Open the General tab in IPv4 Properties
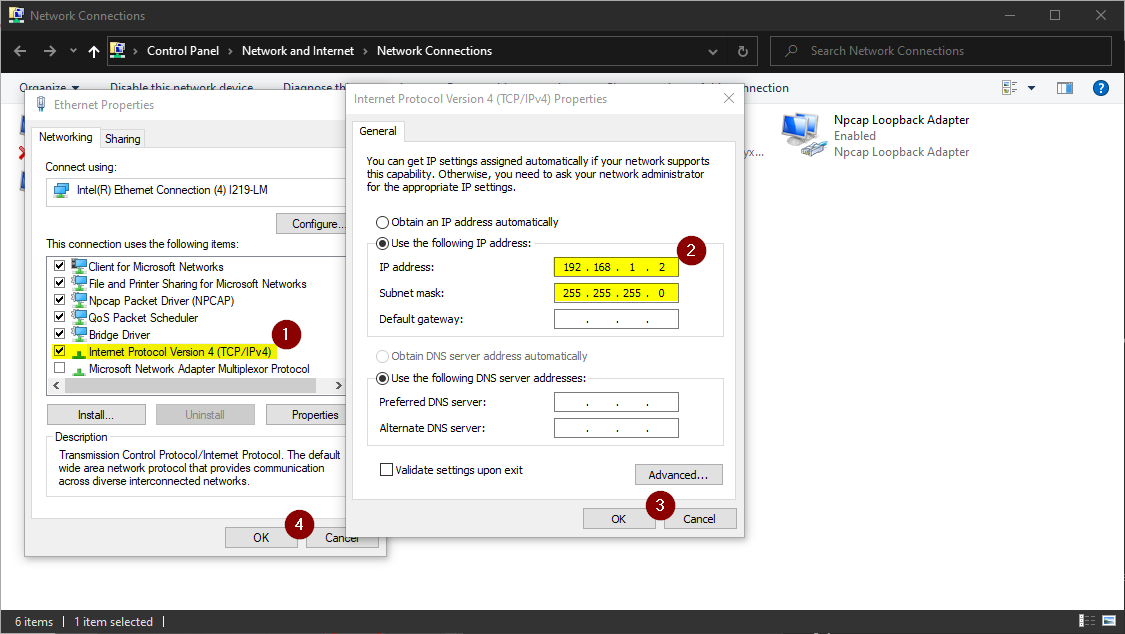 (x=377, y=131)
